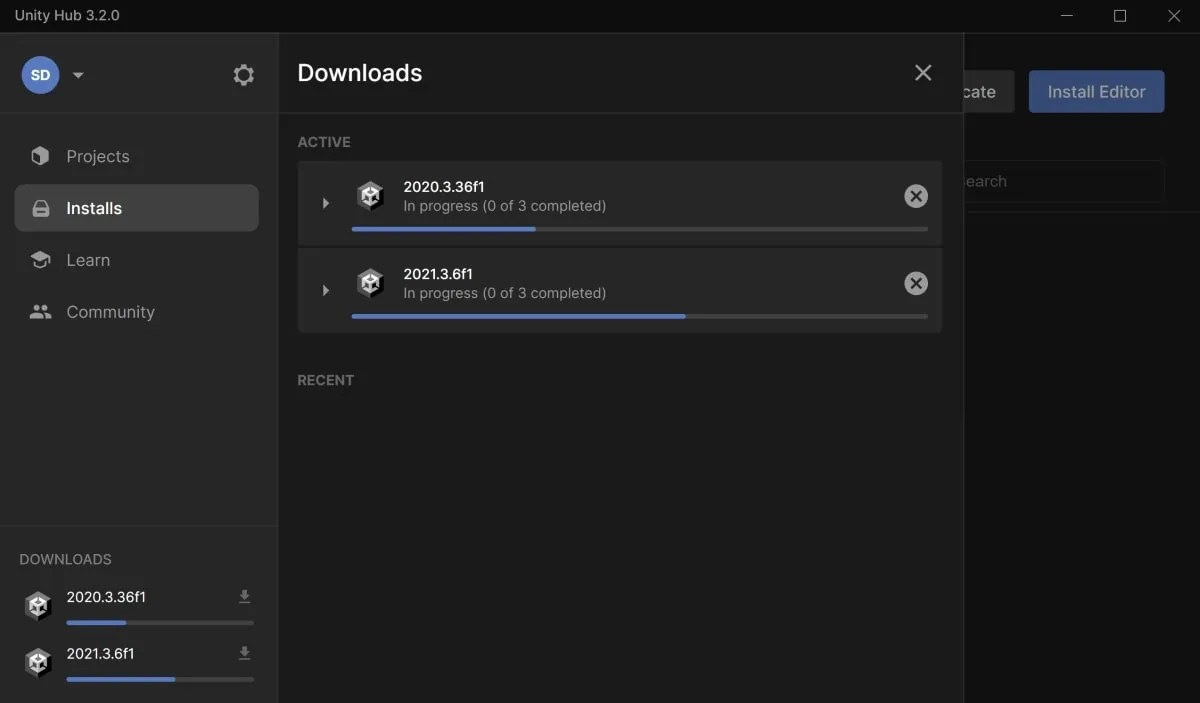1200x703 pixels.
Task: Select the ACTIVE downloads section header
Action: pos(324,142)
